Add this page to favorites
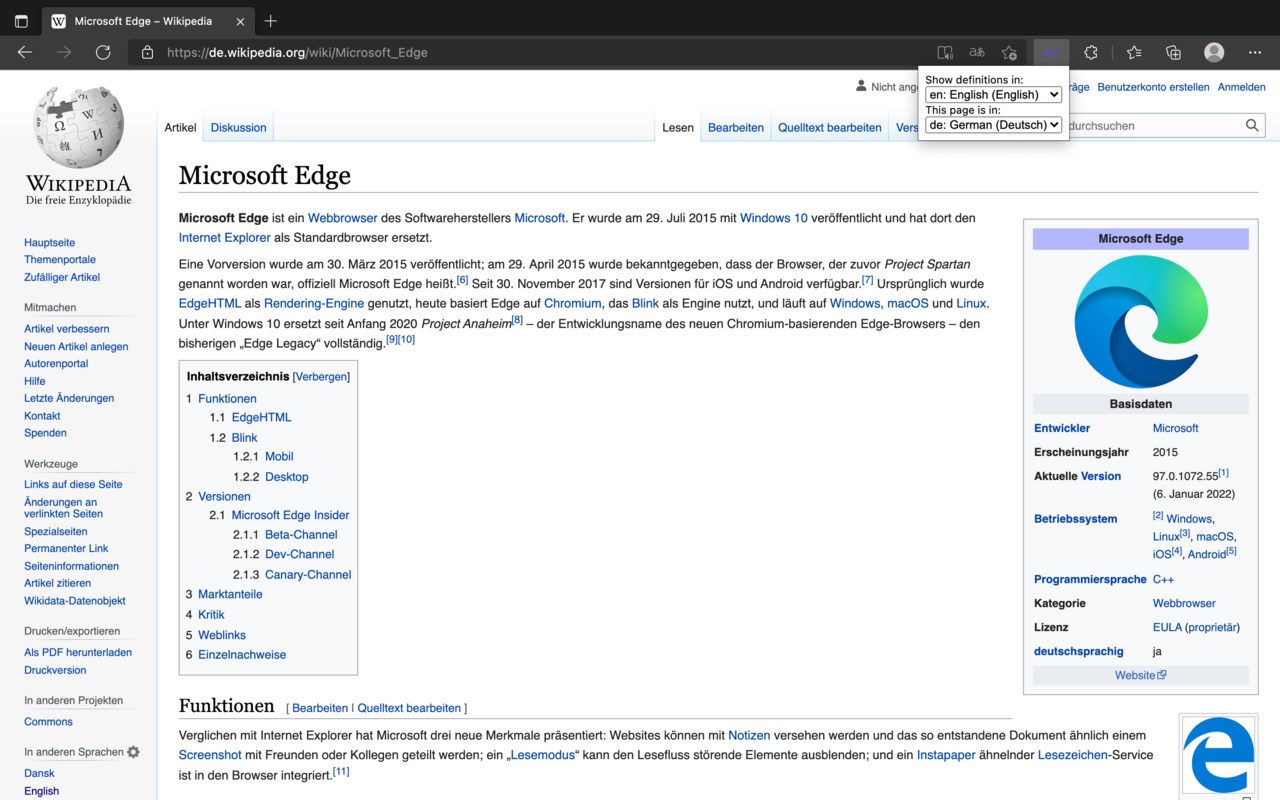Image resolution: width=1280 pixels, height=800 pixels. 1010,53
